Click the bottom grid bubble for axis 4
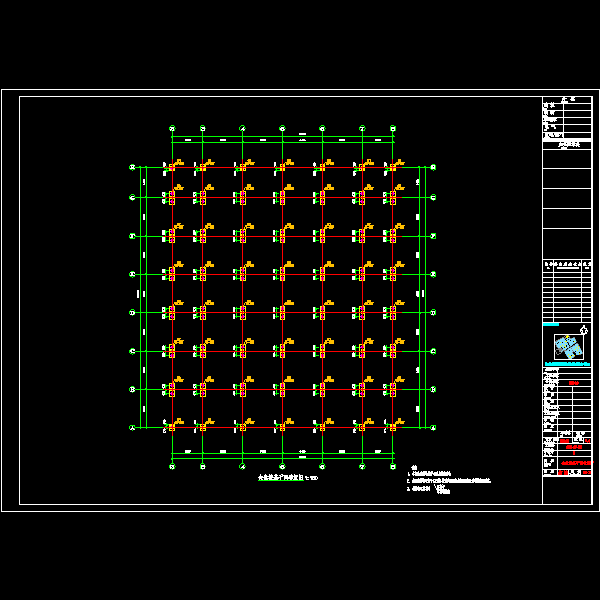The height and width of the screenshot is (600, 600). (242, 466)
